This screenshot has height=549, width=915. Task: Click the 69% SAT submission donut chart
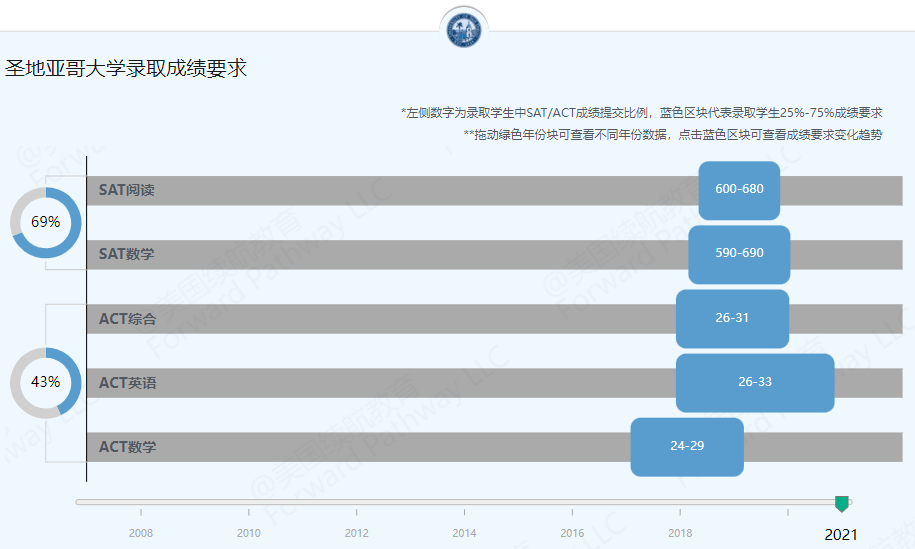[x=46, y=222]
